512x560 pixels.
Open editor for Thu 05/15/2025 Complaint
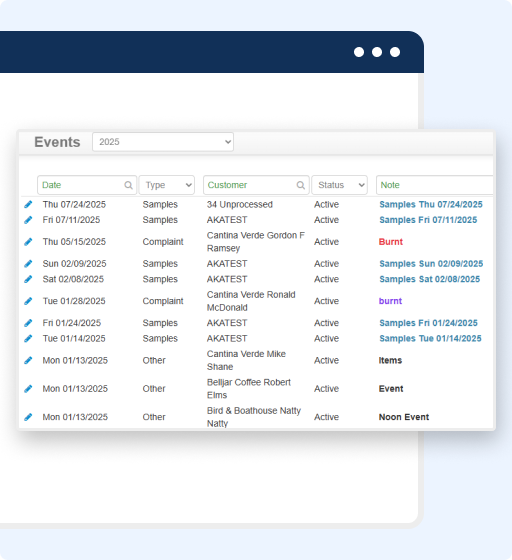point(28,242)
